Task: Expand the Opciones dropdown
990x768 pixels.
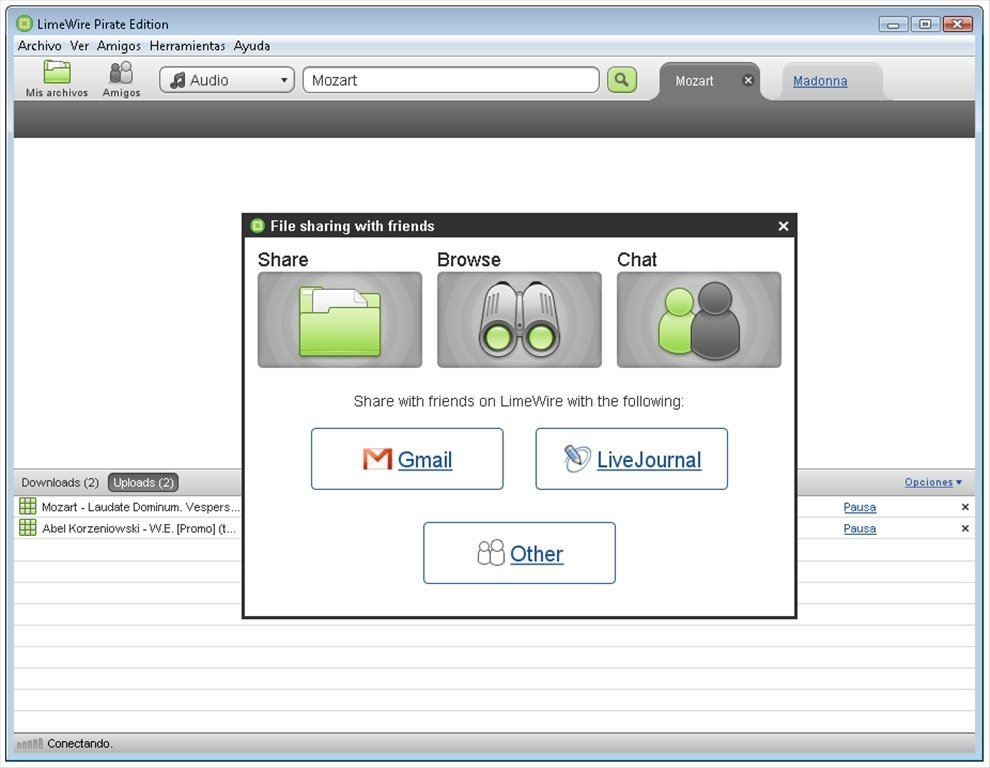Action: 933,482
